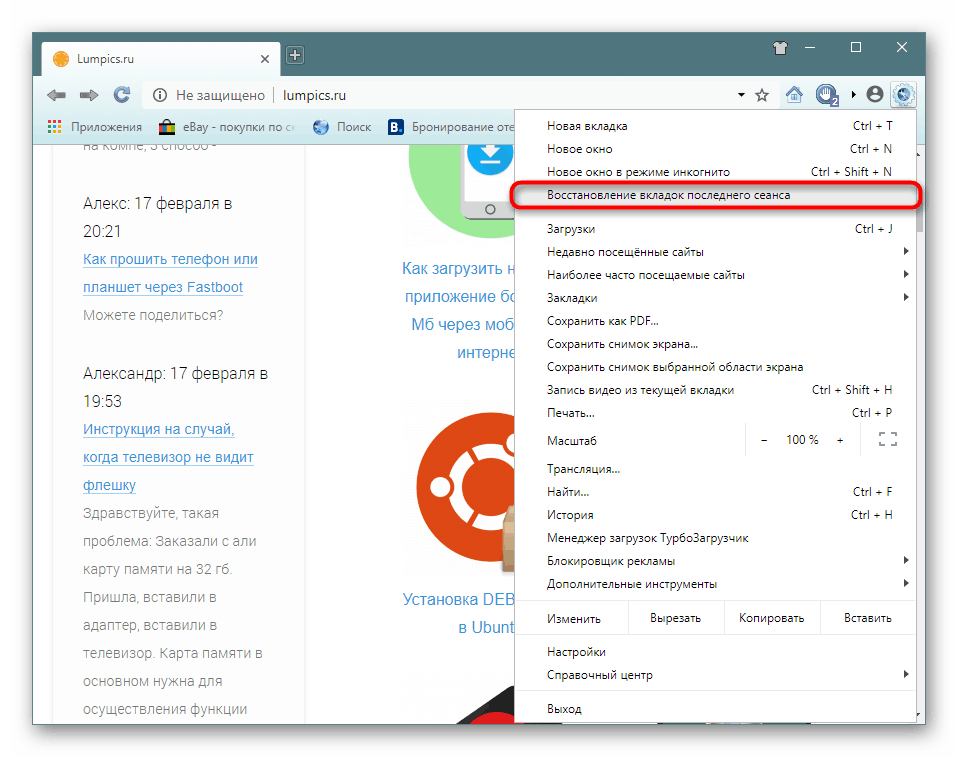Choose 'Печать...' menu item

(715, 413)
